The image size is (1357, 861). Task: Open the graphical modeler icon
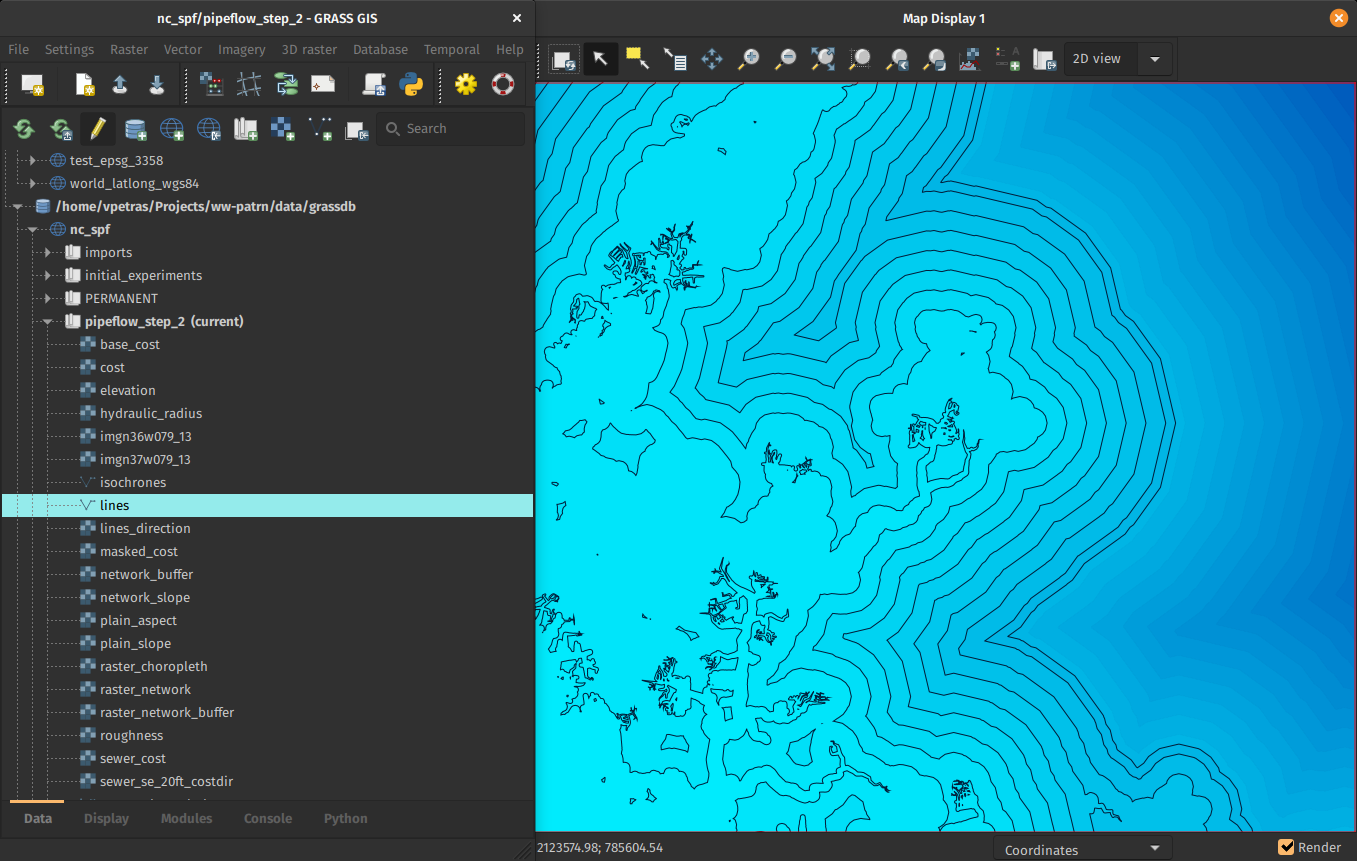(x=286, y=85)
